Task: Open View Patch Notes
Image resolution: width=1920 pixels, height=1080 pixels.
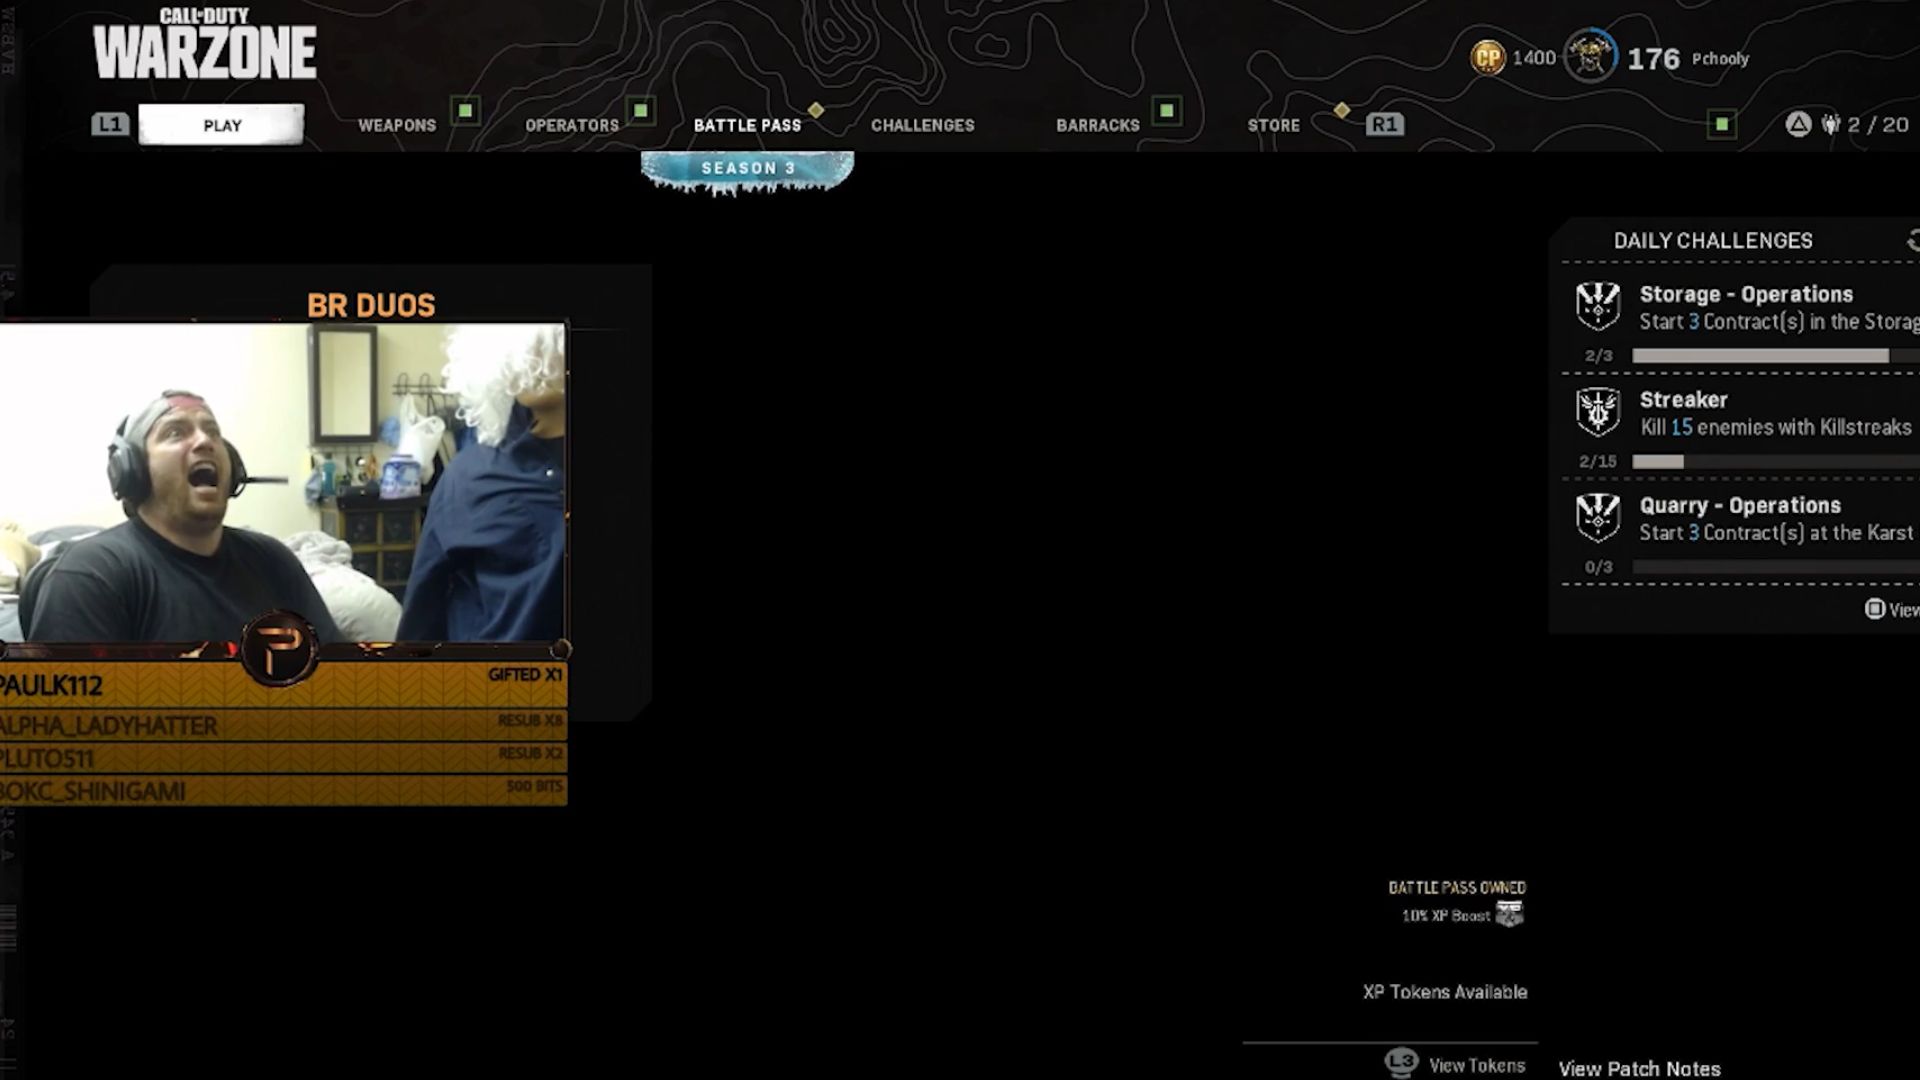Action: click(1639, 1069)
